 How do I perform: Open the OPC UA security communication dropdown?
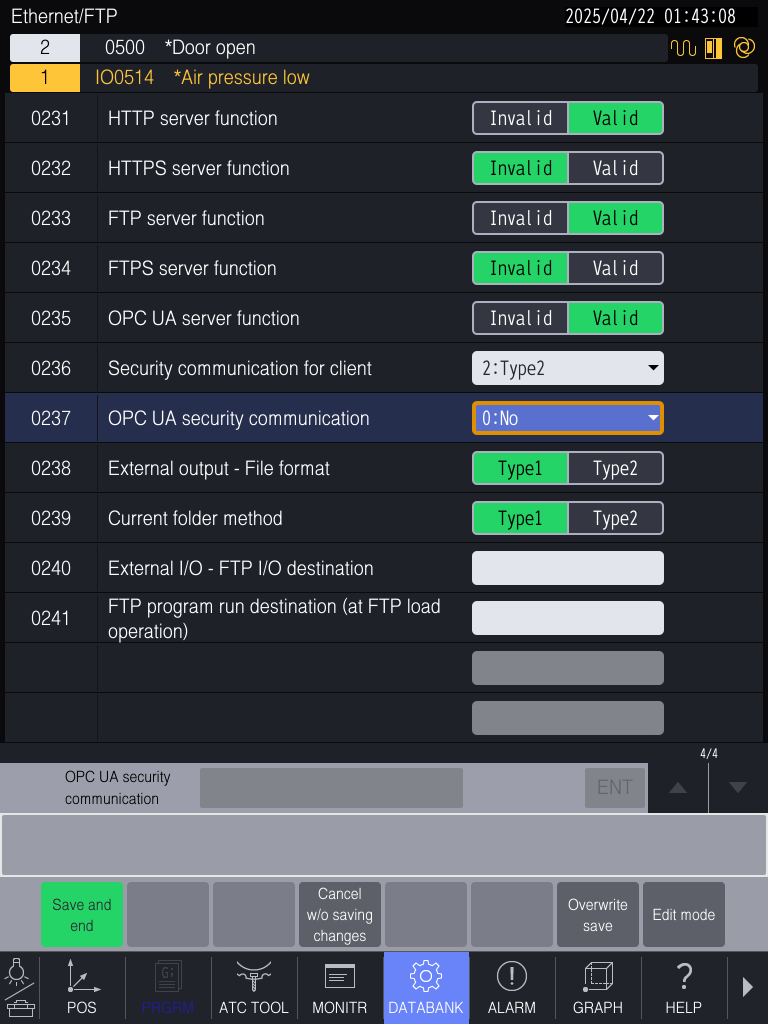567,418
